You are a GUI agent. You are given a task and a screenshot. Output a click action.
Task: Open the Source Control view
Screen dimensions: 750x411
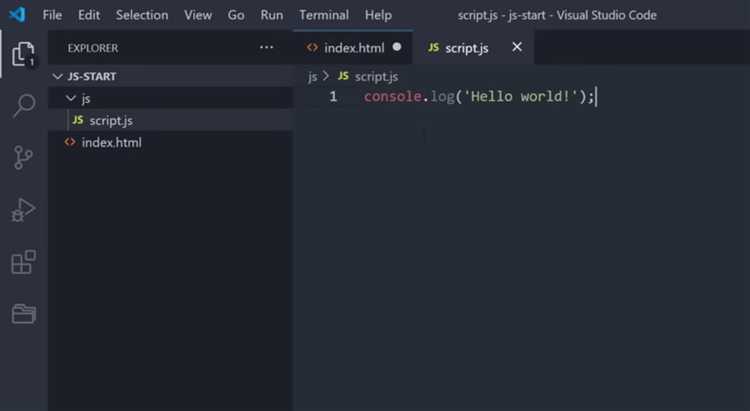click(x=23, y=157)
